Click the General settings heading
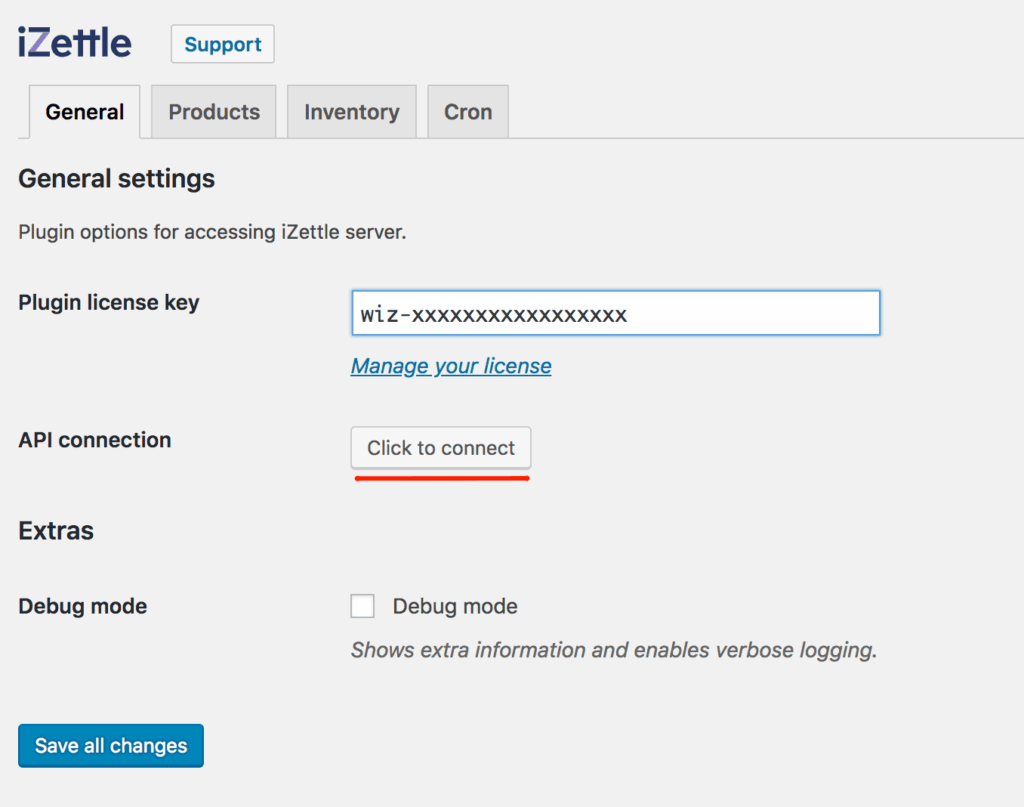The image size is (1024, 807). 117,179
